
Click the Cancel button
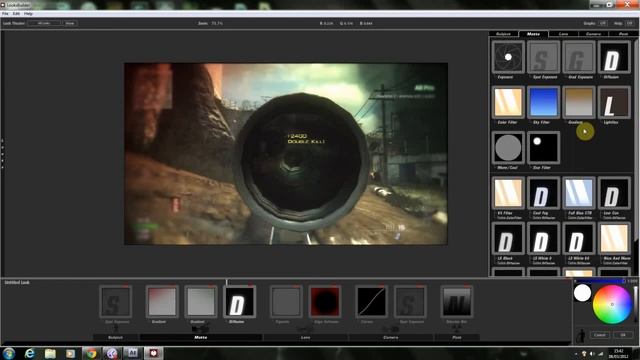point(600,335)
